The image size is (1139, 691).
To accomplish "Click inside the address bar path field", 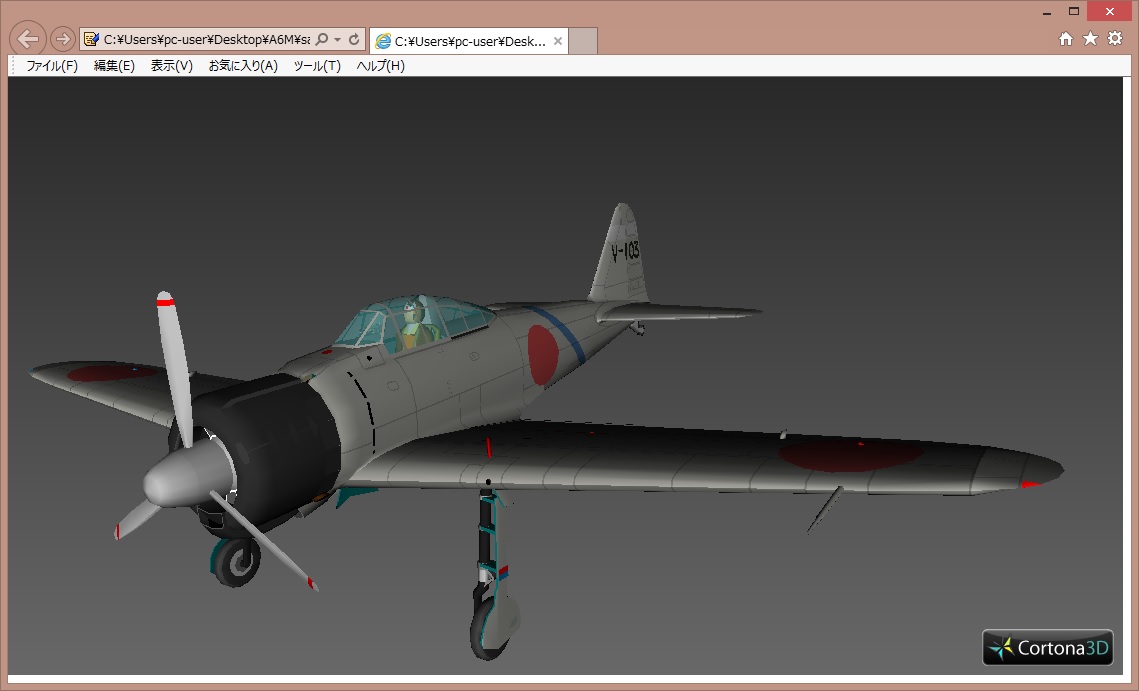I will tap(205, 40).
